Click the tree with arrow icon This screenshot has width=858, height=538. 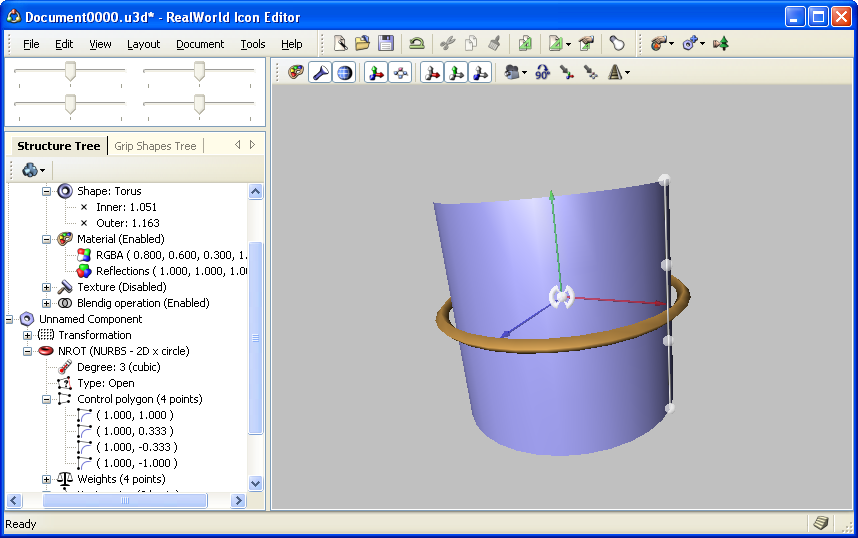(721, 43)
